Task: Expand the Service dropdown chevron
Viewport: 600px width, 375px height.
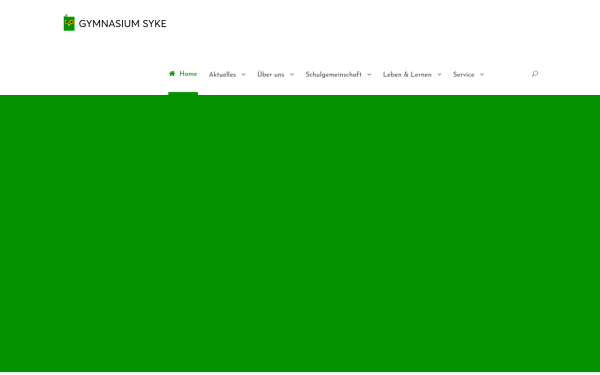Action: (x=482, y=75)
